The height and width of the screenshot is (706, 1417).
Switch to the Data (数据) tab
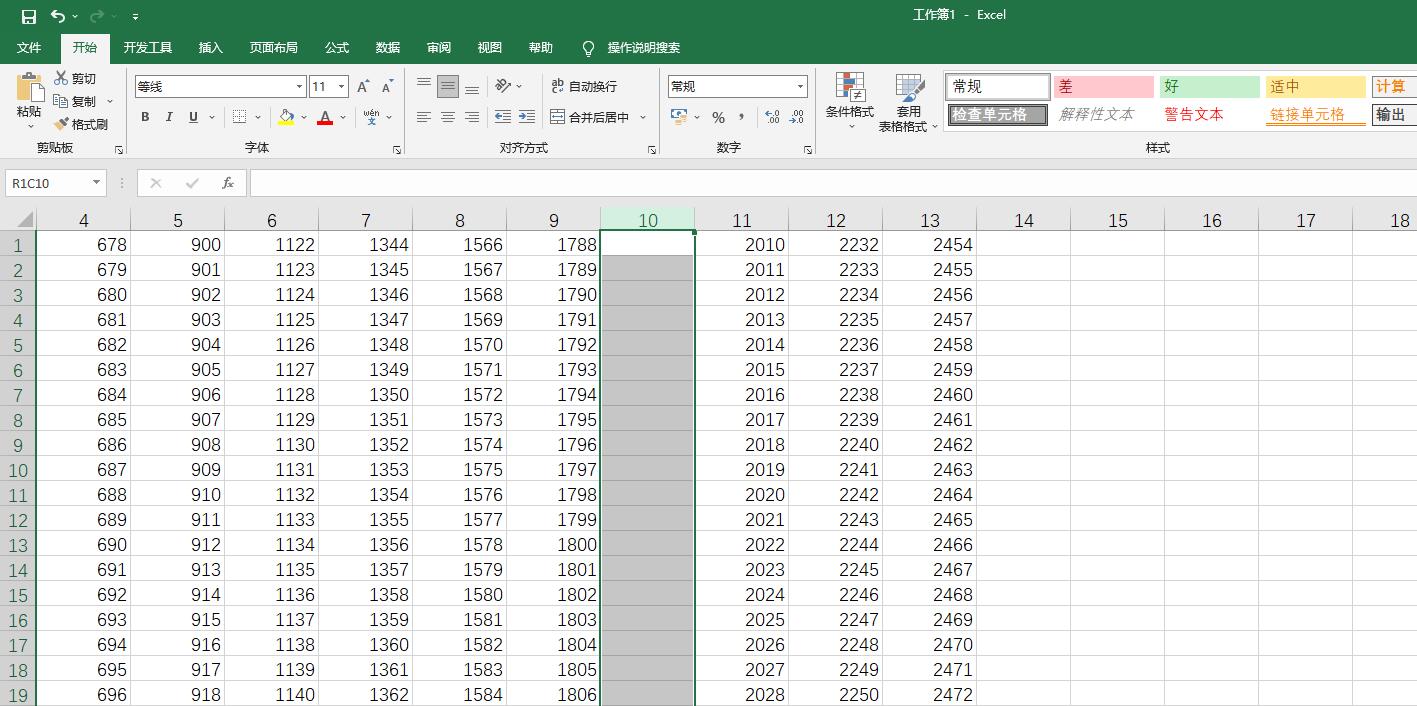pyautogui.click(x=388, y=47)
